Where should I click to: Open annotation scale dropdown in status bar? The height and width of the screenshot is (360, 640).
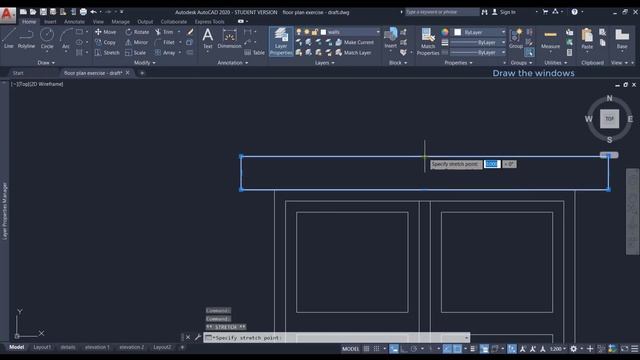[557, 349]
